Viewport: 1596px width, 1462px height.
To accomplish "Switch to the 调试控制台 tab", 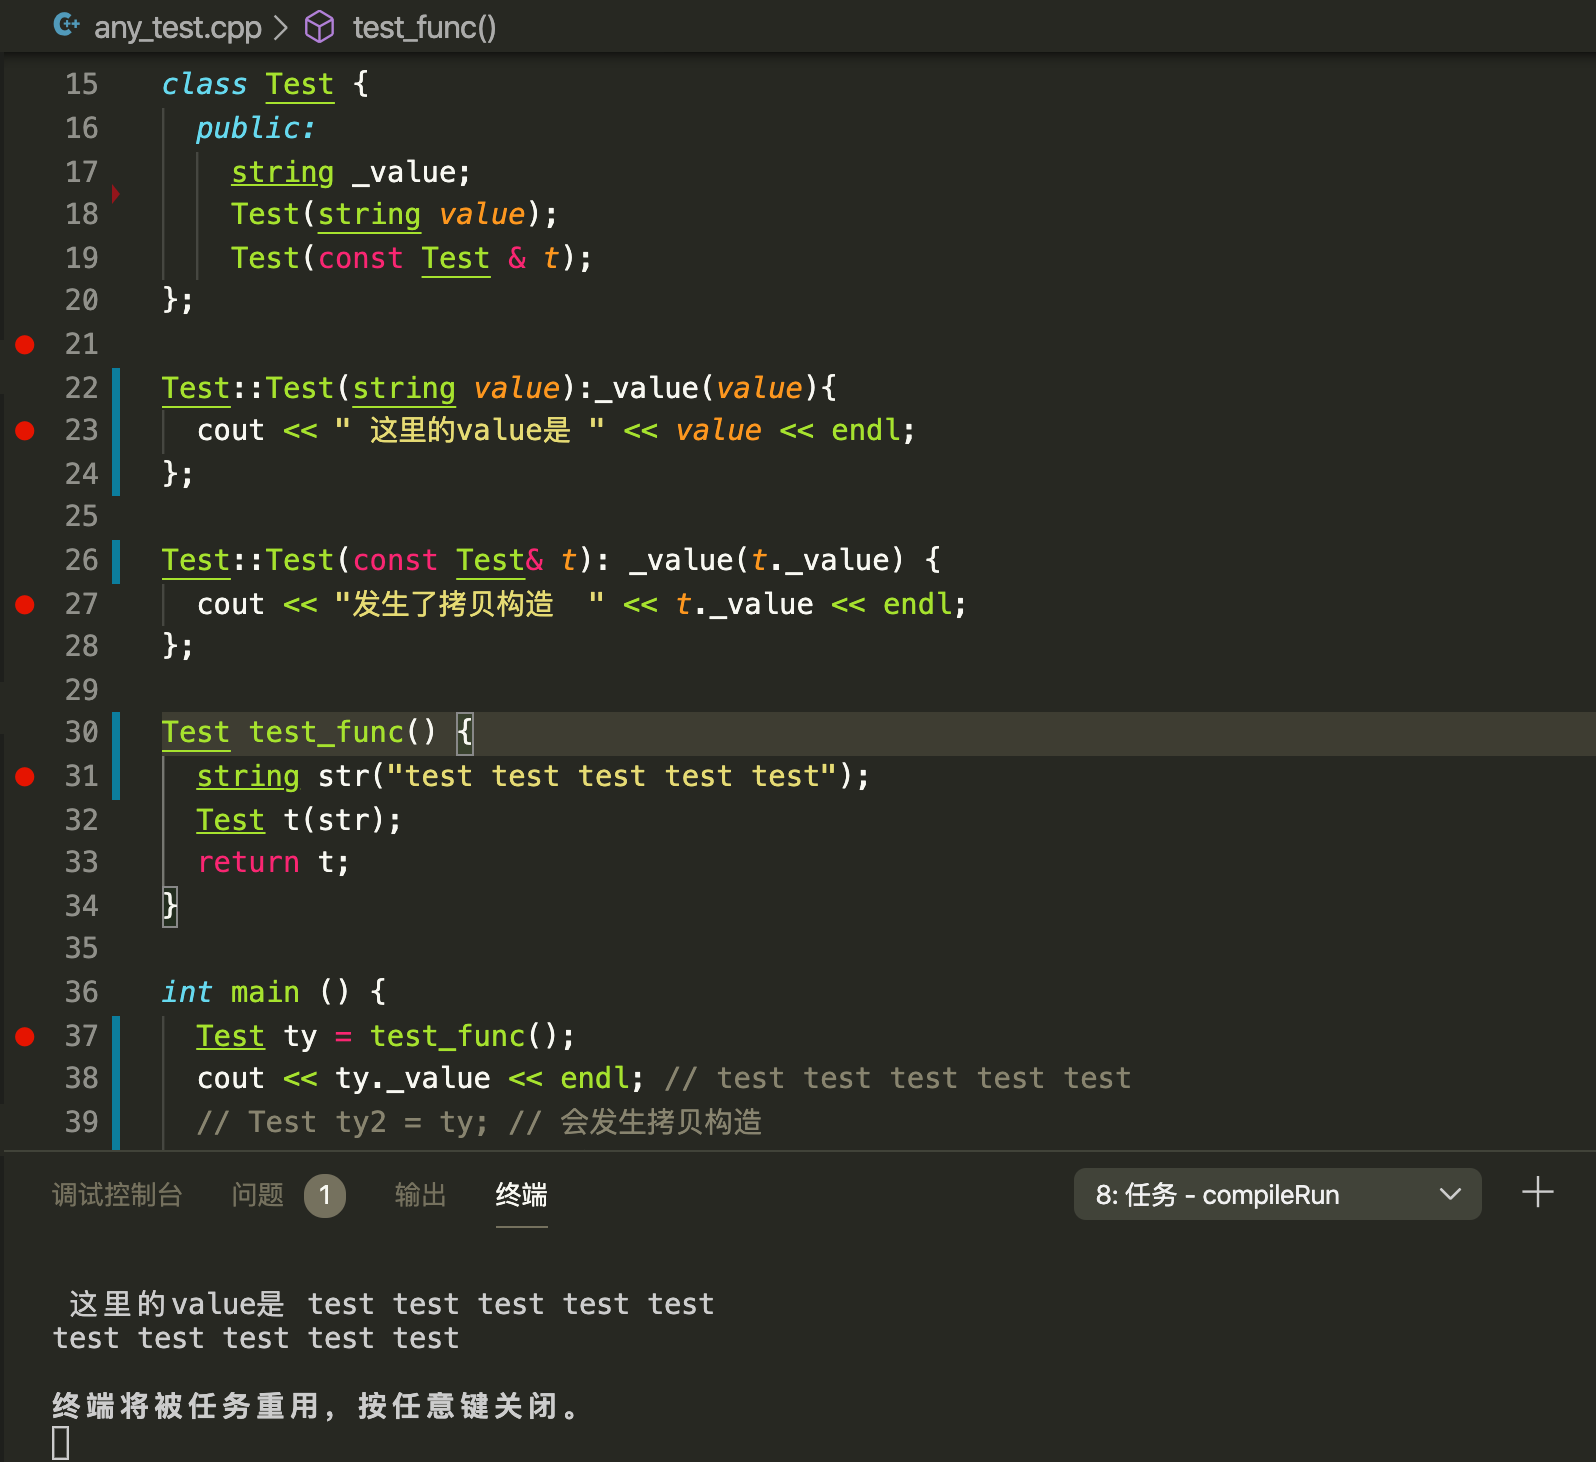I will coord(117,1195).
